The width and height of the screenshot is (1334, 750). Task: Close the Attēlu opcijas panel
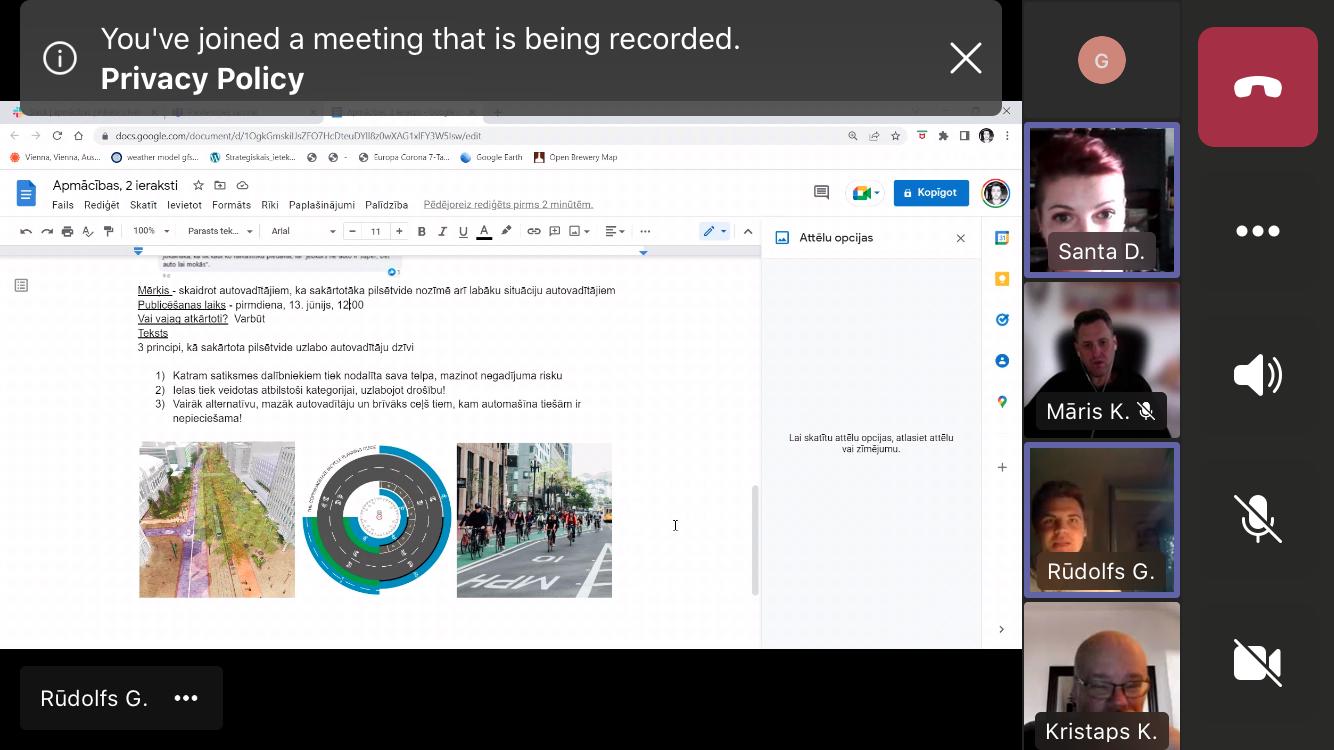click(961, 238)
